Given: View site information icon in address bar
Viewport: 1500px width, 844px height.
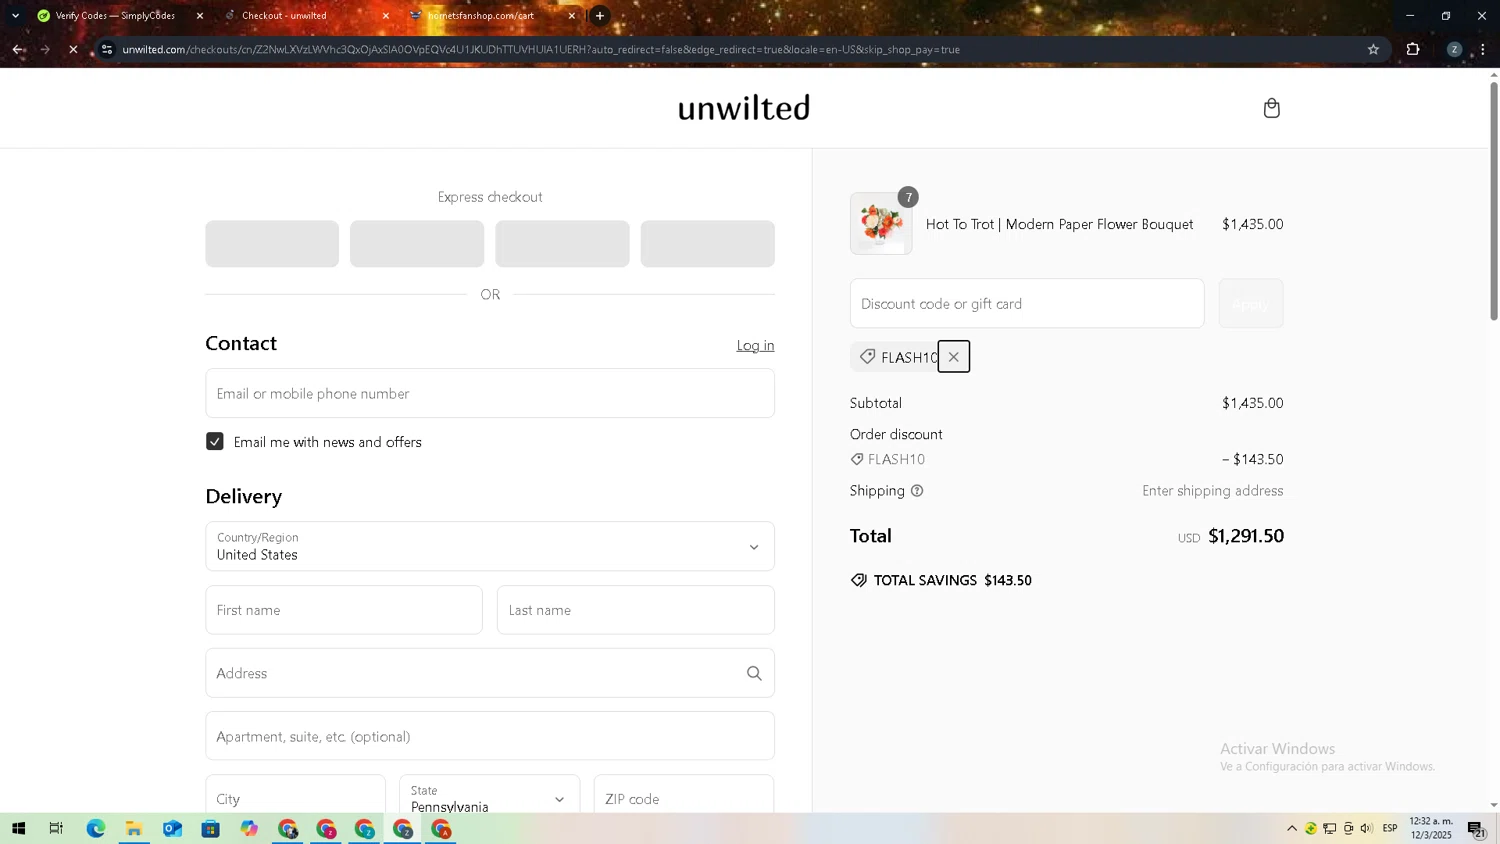Looking at the screenshot, I should pos(107,49).
